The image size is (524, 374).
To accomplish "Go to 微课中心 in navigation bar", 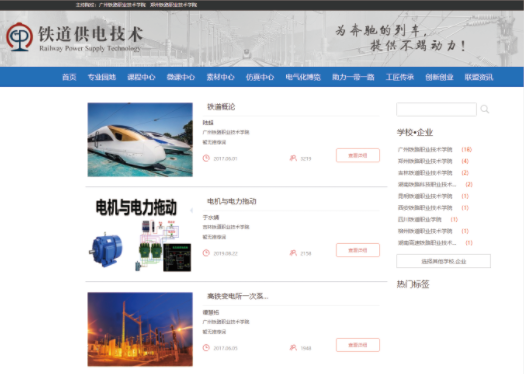I will 180,77.
